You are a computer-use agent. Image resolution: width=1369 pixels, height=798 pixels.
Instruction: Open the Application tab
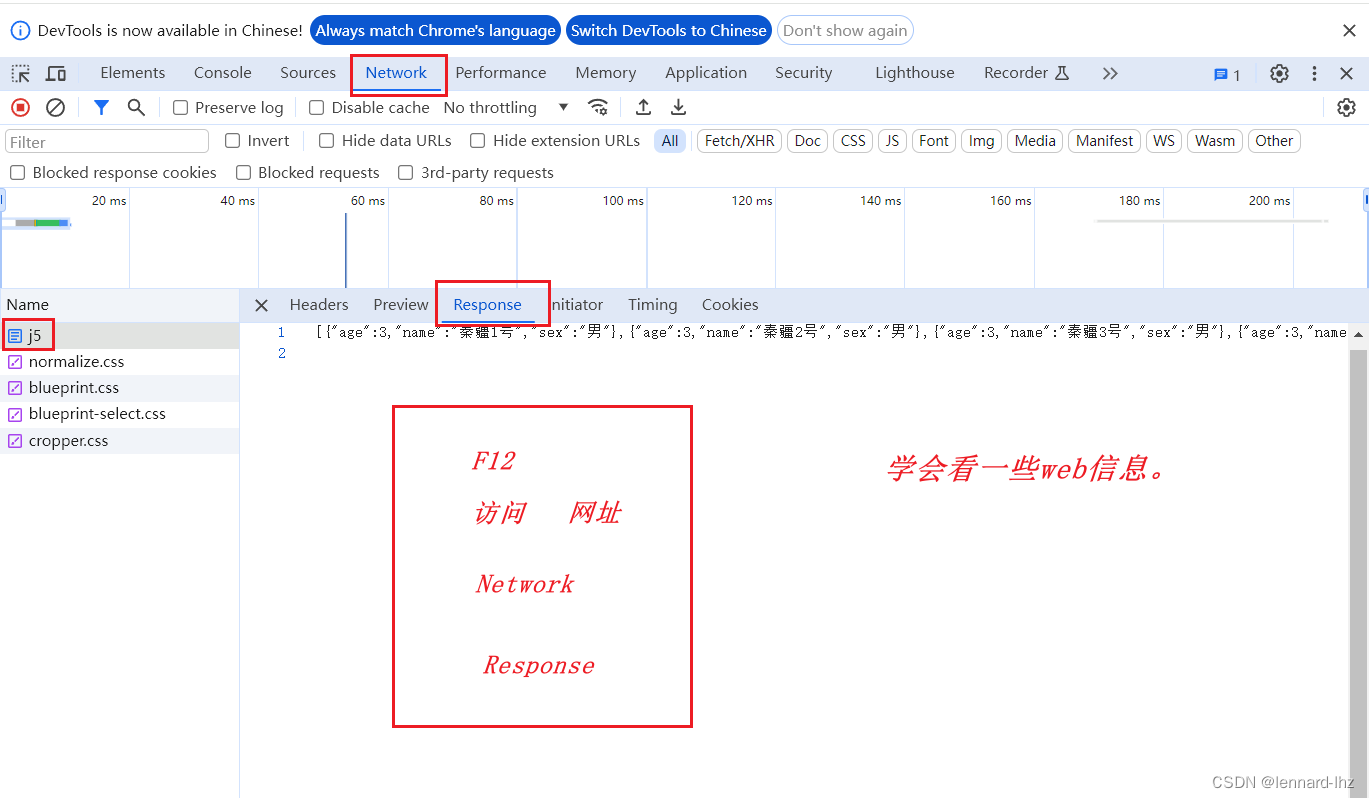pos(706,73)
